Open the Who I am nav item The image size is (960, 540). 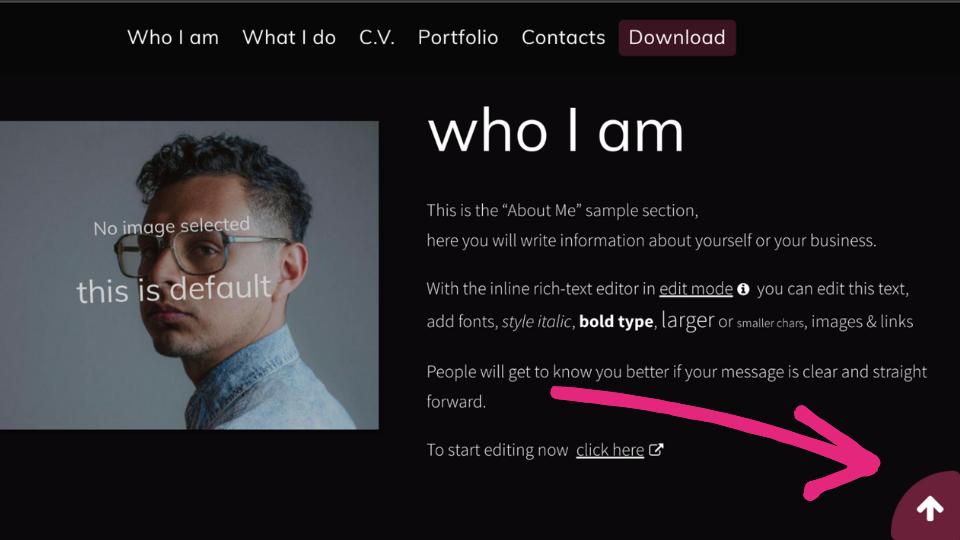click(x=173, y=38)
